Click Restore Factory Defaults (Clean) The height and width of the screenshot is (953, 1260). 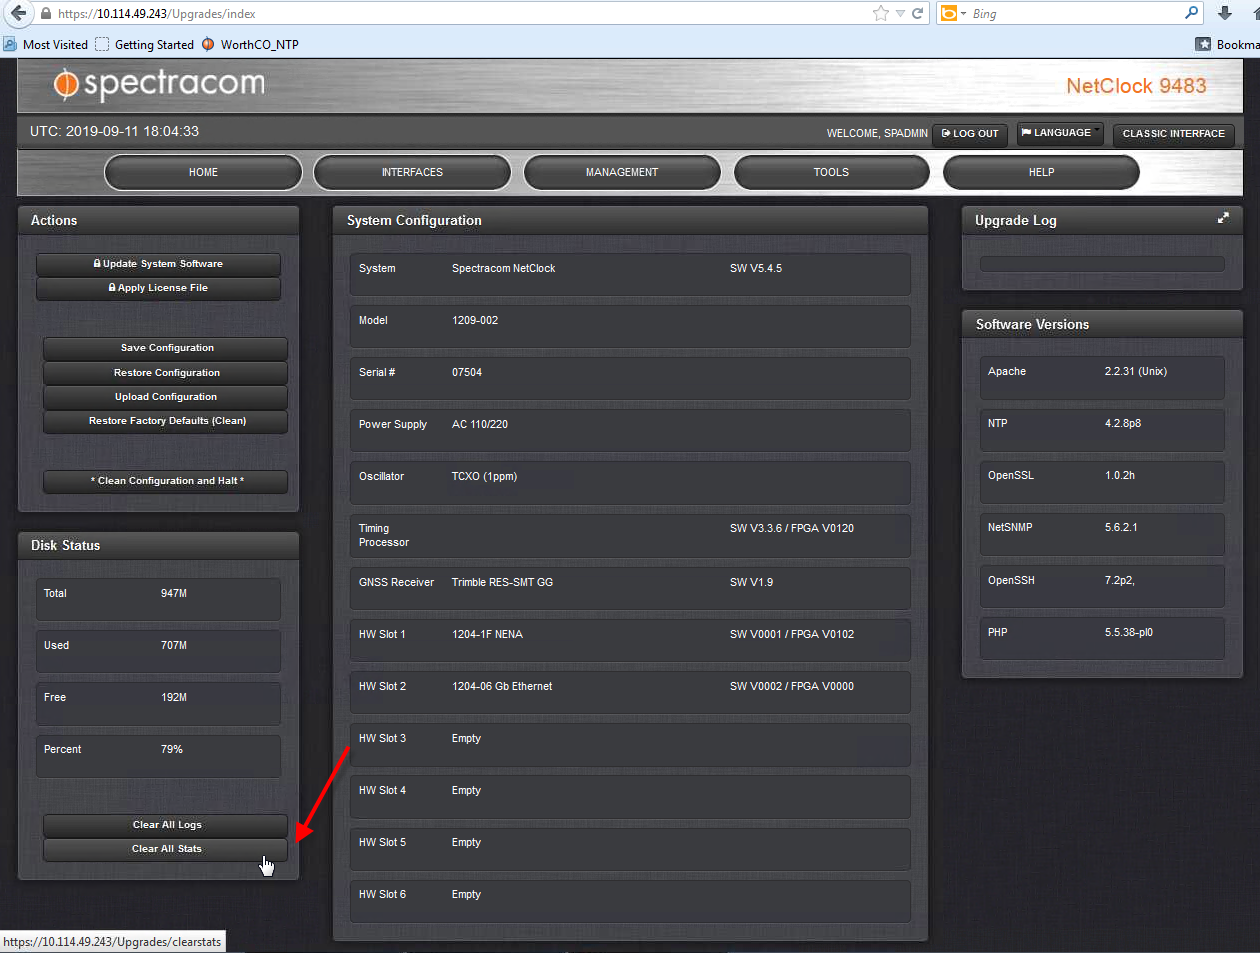coord(165,421)
